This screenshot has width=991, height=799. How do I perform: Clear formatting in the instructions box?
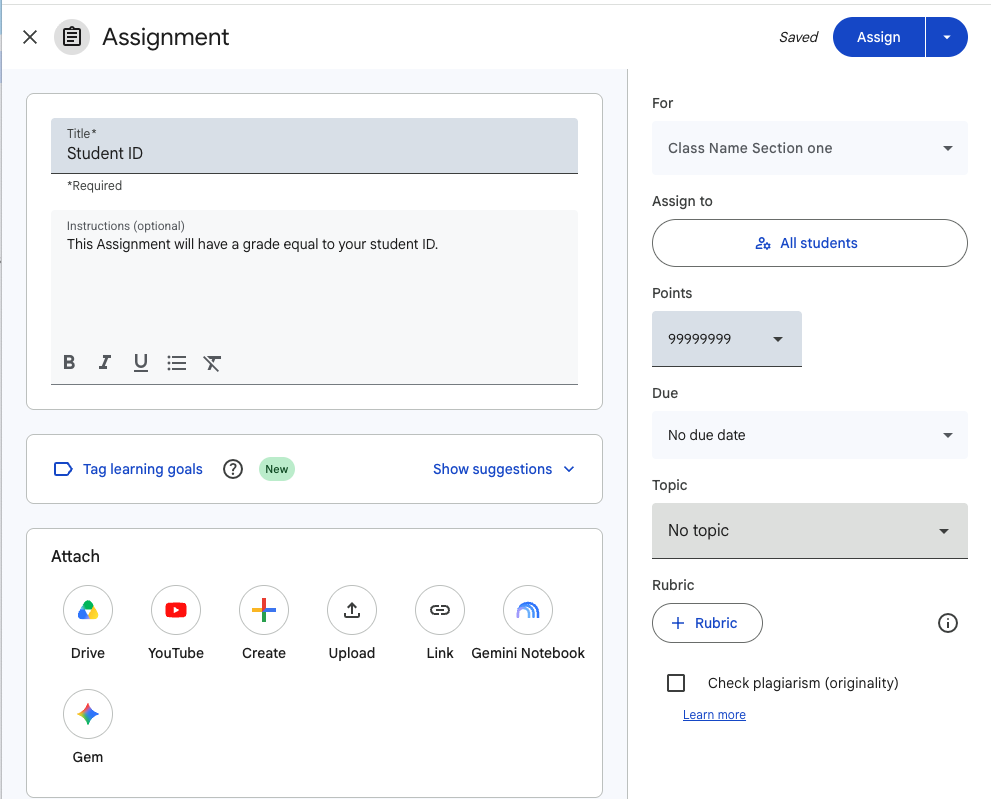tap(212, 362)
